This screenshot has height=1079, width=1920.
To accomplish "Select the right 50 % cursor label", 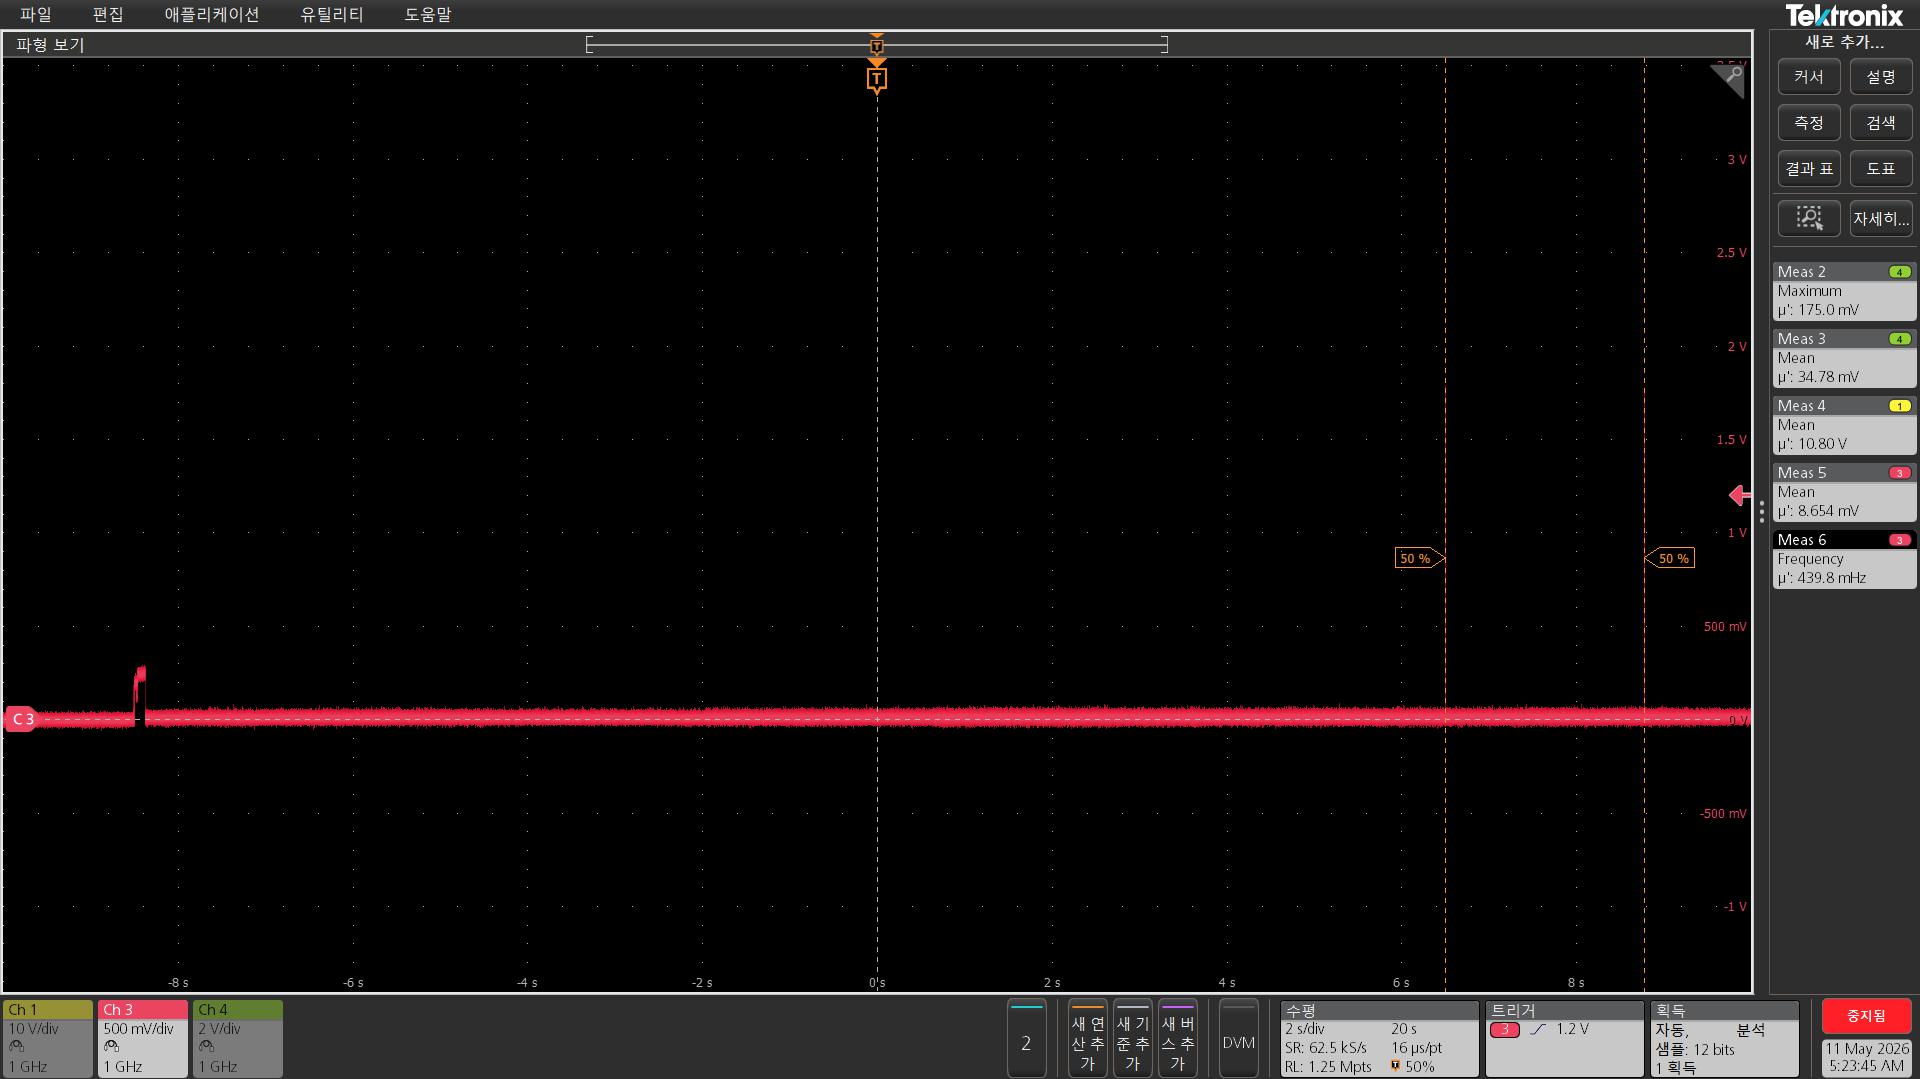I will 1669,558.
